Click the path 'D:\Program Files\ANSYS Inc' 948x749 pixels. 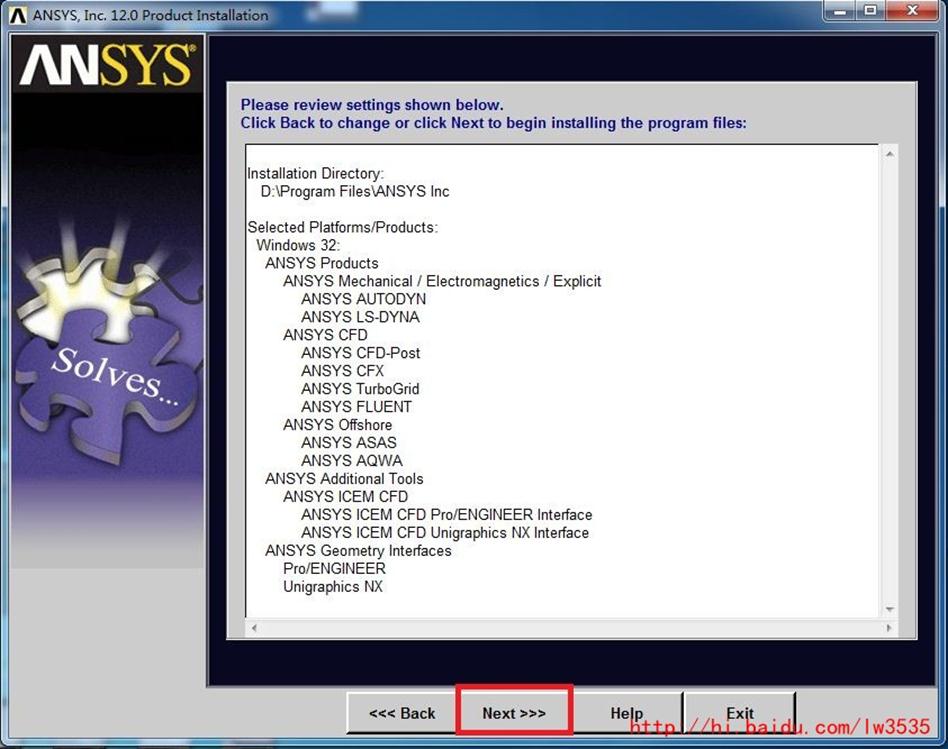point(355,192)
